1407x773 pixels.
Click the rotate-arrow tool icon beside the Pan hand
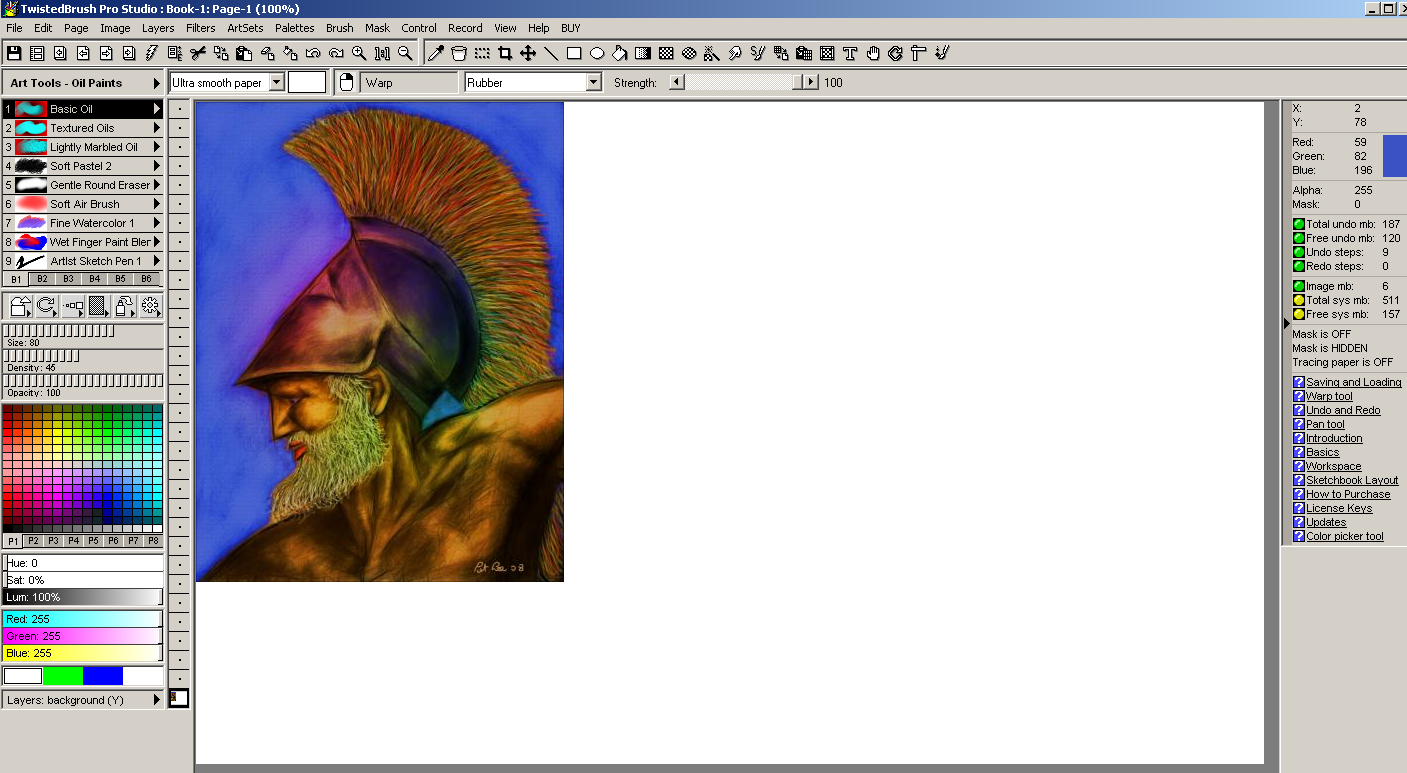click(896, 53)
